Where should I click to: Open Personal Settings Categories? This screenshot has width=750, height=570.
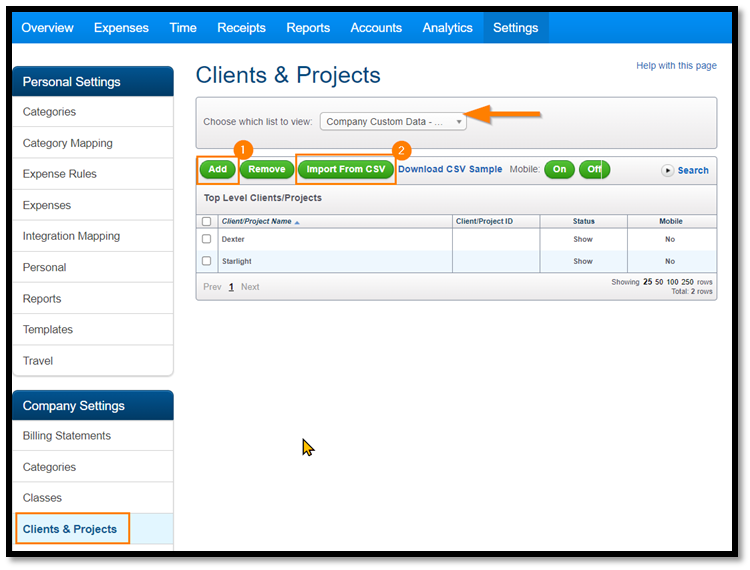pos(93,112)
